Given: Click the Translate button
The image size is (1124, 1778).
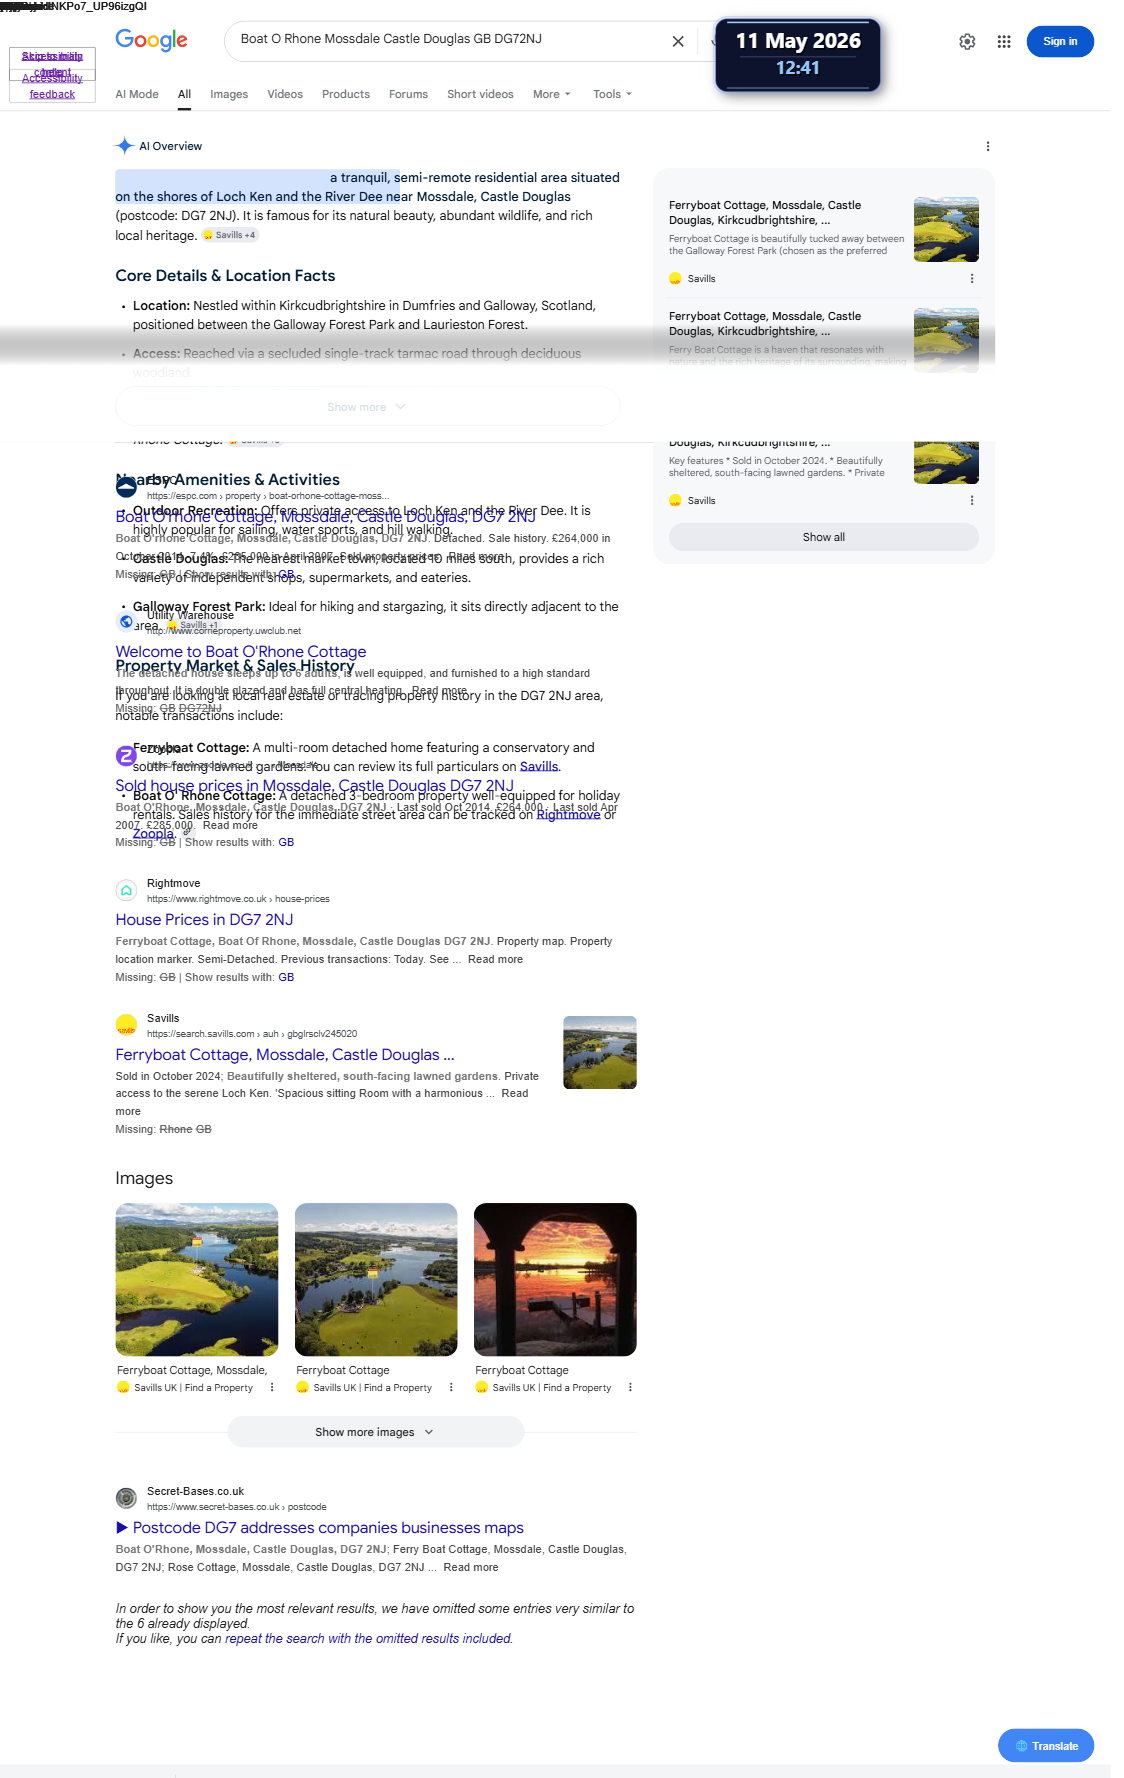Looking at the screenshot, I should 1046,1746.
